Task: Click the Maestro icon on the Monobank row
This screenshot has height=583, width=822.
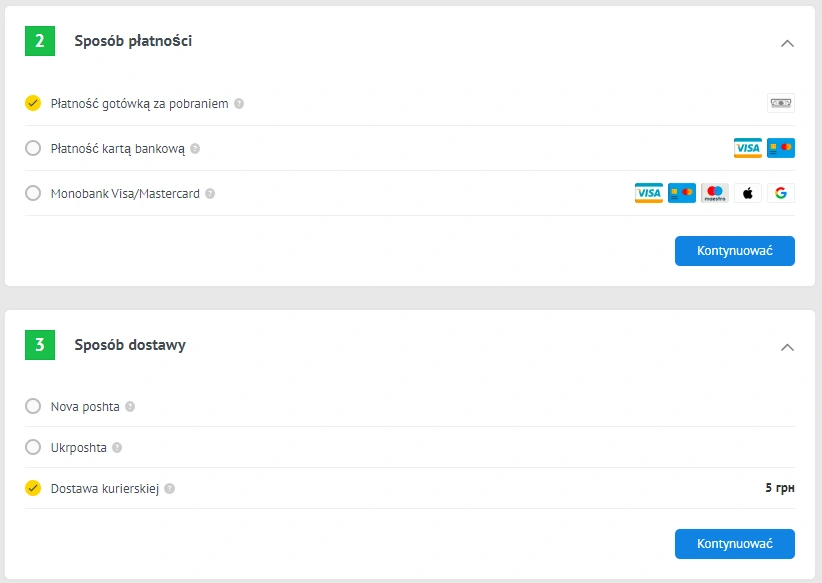Action: coord(715,193)
